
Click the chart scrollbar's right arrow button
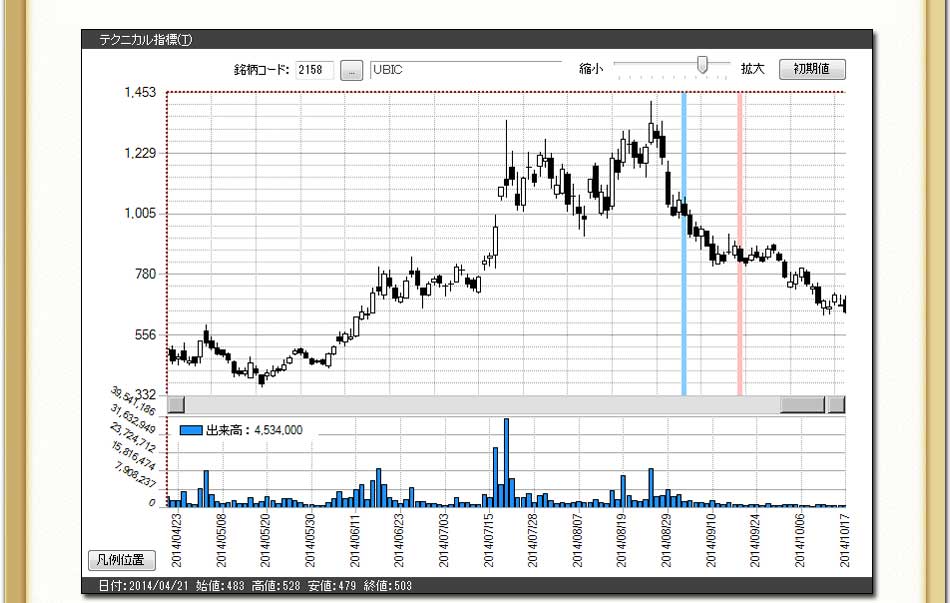coord(837,405)
